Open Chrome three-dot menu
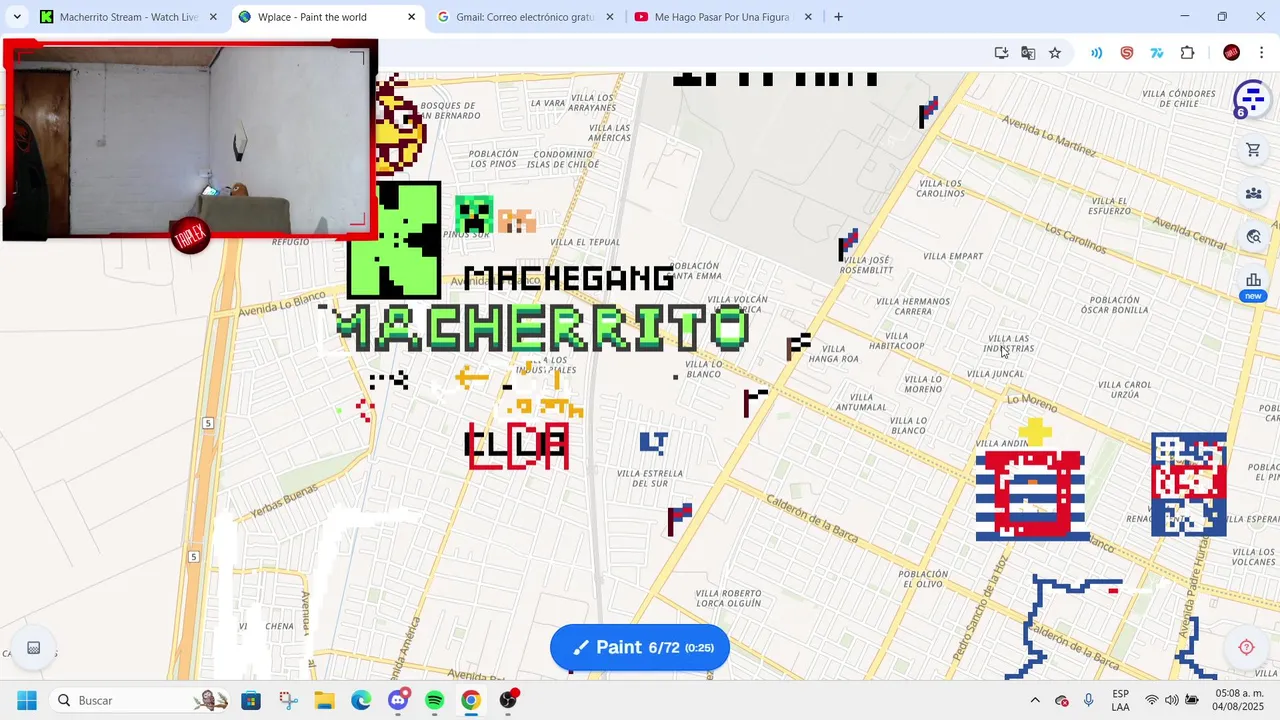This screenshot has height=720, width=1280. click(1262, 53)
